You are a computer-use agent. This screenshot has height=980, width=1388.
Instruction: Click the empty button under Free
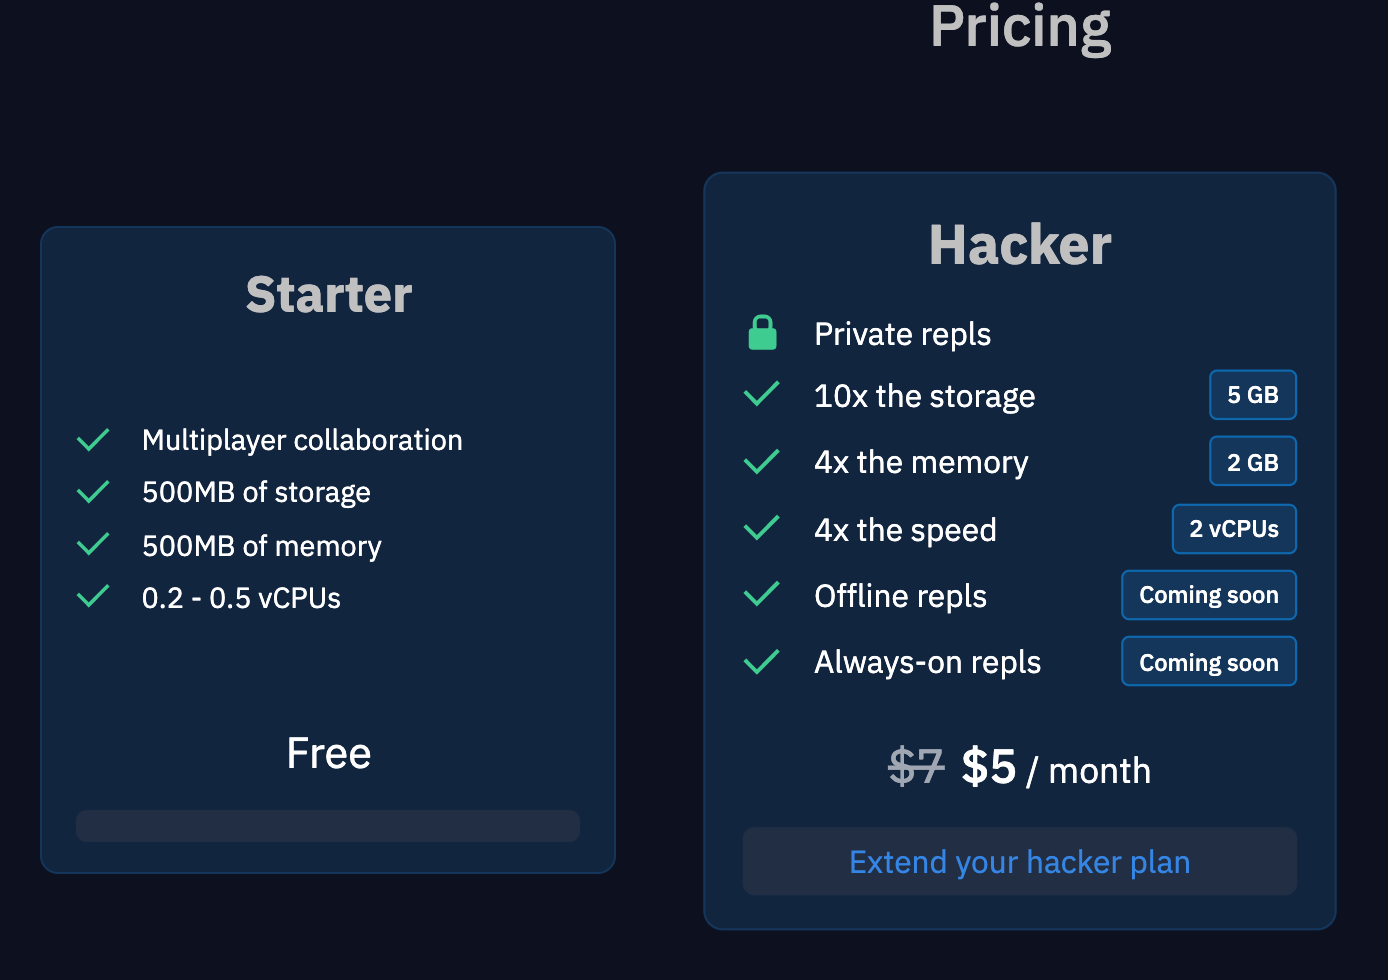click(x=328, y=826)
